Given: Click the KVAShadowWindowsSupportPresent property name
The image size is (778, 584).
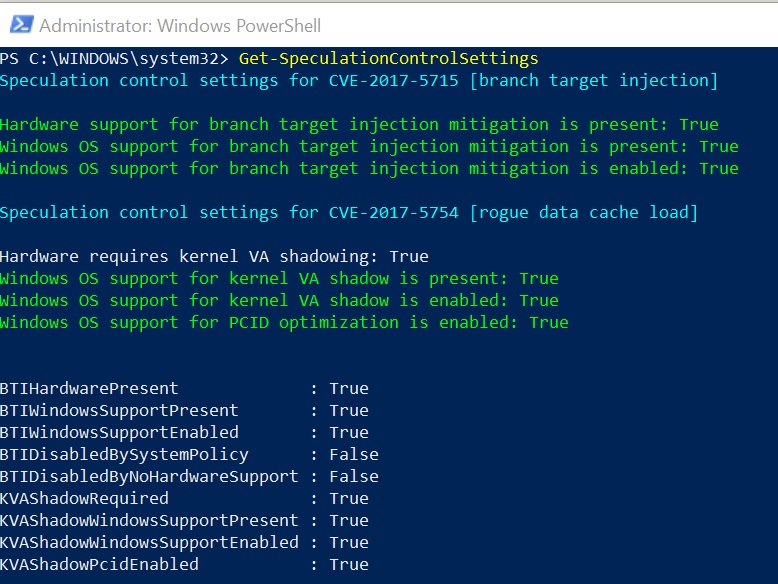Looking at the screenshot, I should click(x=149, y=520).
